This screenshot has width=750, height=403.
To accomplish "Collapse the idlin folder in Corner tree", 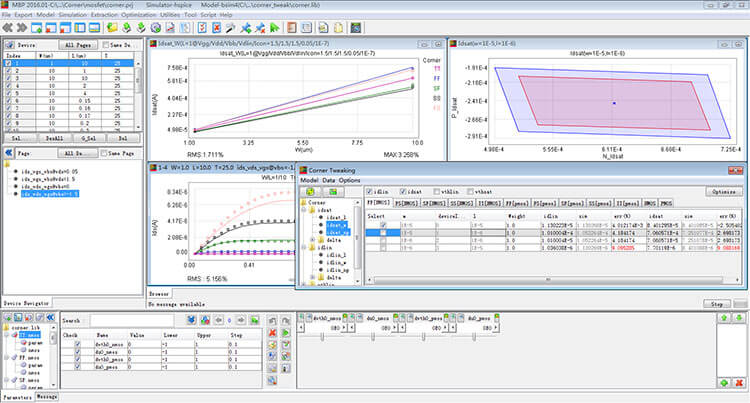I will pyautogui.click(x=304, y=248).
